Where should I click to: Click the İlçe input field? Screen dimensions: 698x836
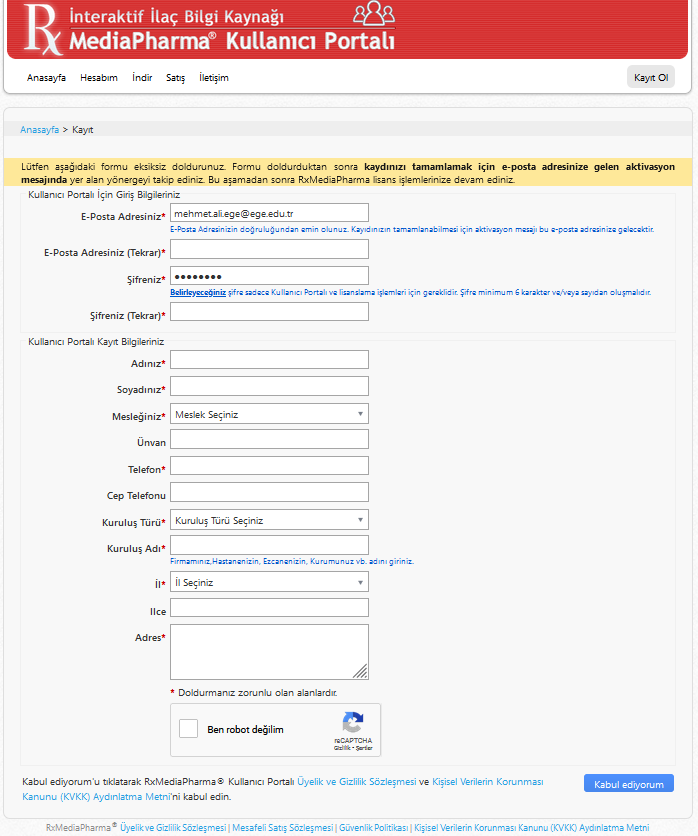click(x=269, y=608)
